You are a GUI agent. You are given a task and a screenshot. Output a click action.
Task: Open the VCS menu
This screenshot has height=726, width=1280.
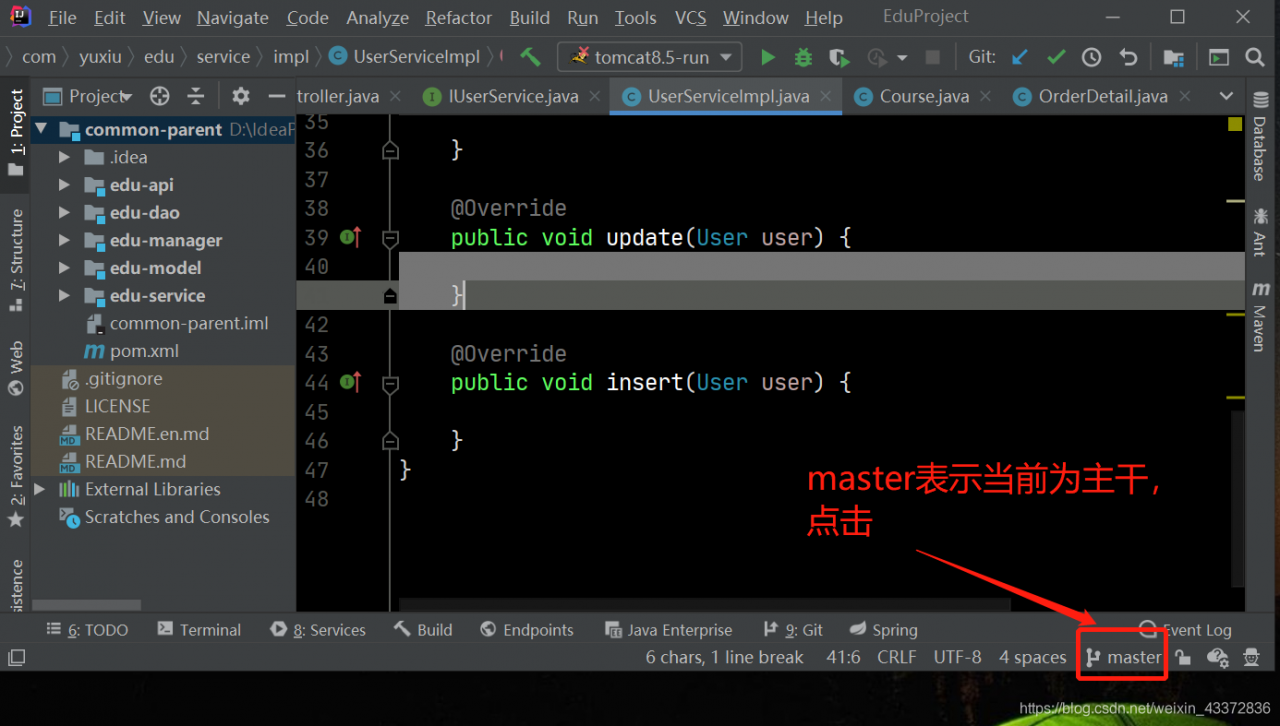coord(690,18)
